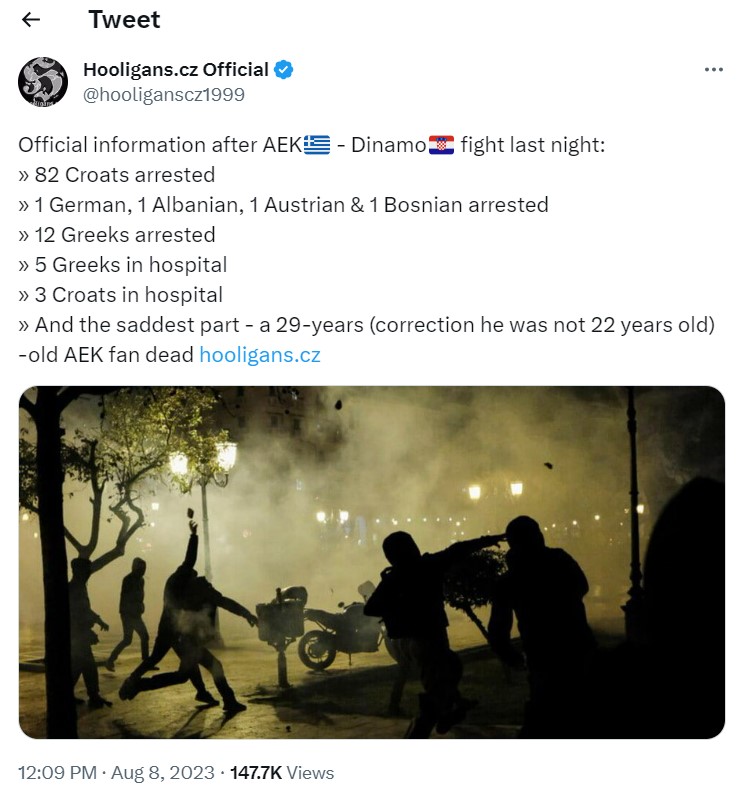Click the Greek flag emoji after AEK
742x802 pixels.
(317, 145)
